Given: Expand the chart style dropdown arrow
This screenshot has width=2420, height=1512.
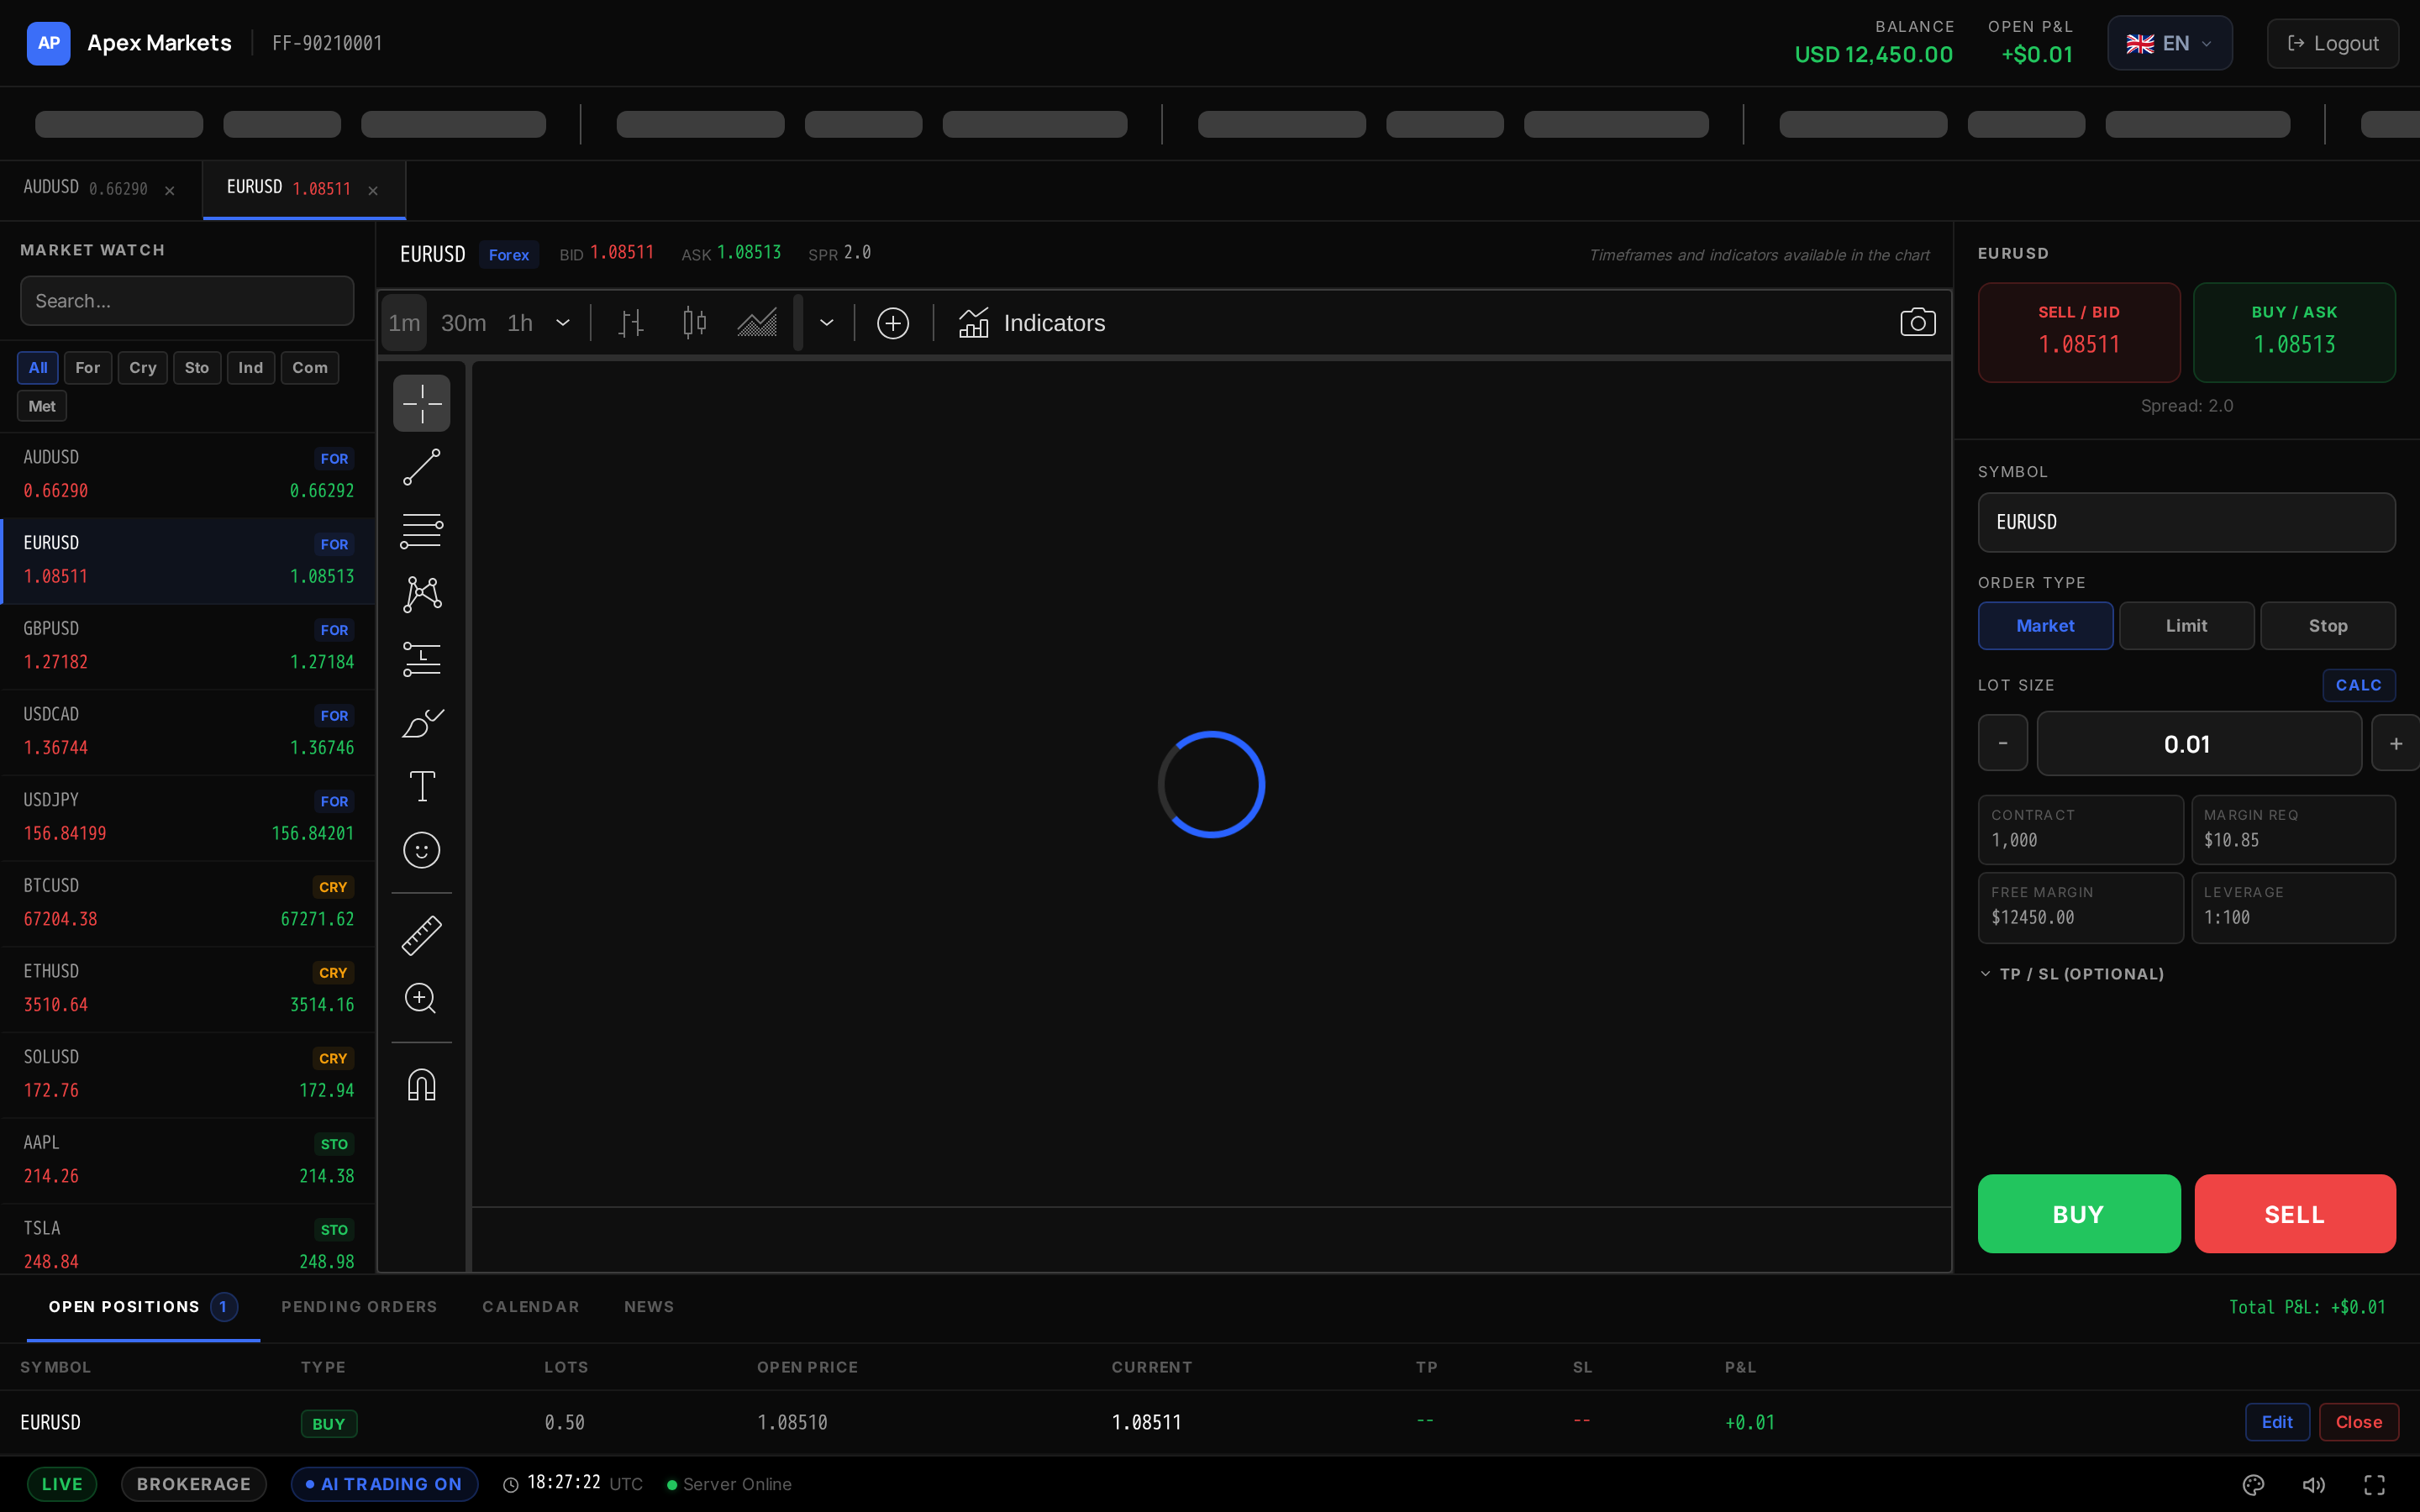Looking at the screenshot, I should tap(827, 323).
